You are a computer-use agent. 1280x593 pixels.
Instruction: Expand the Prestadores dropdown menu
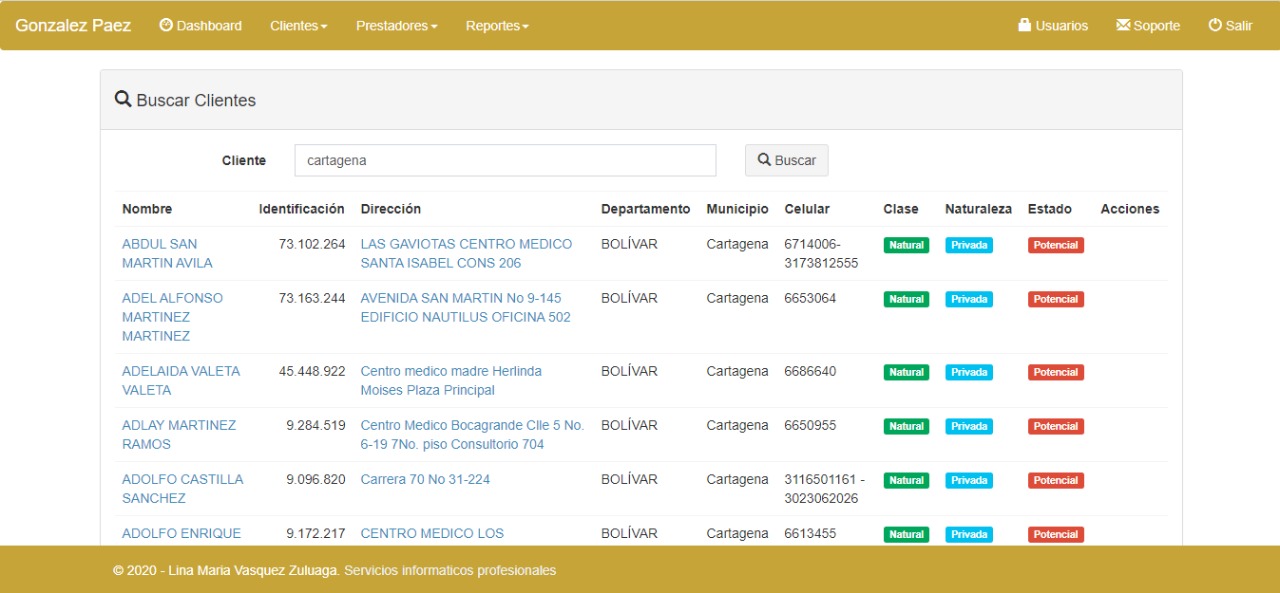tap(396, 26)
